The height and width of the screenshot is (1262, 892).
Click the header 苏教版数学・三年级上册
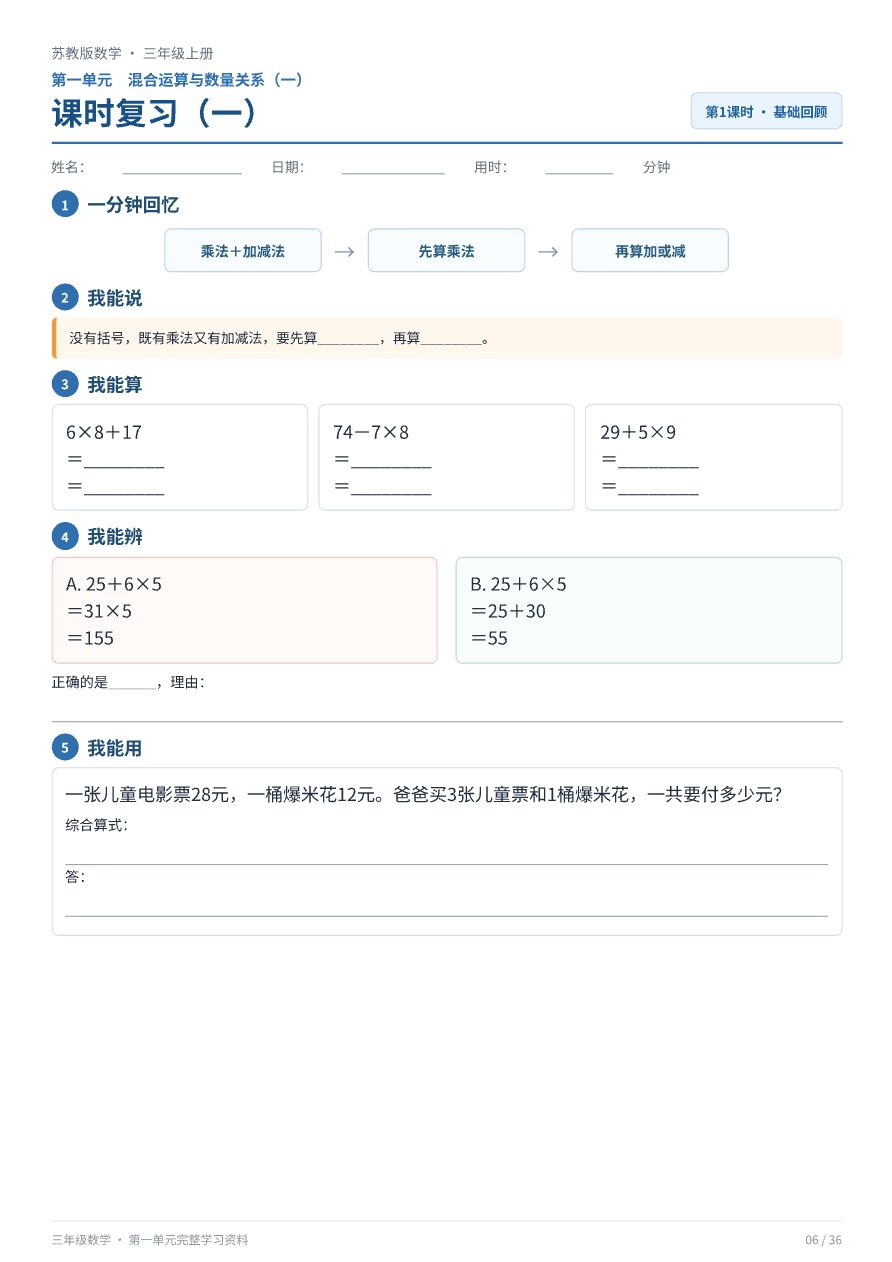click(x=132, y=54)
